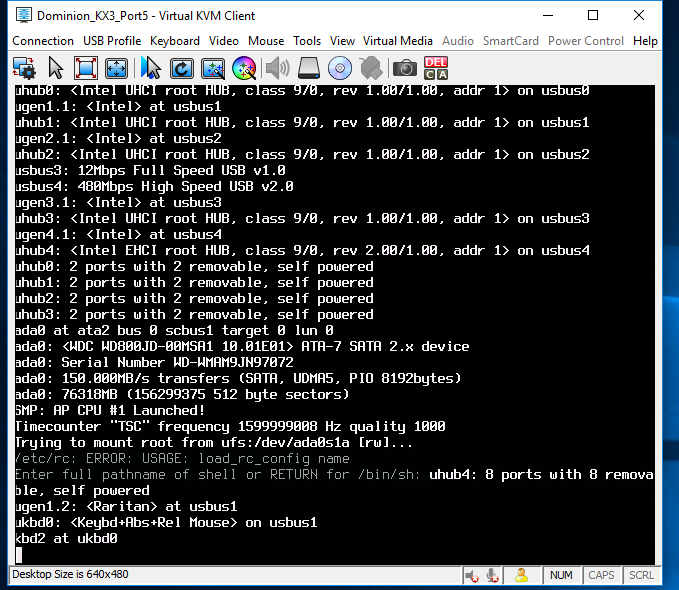Open the Color Calibration wheel icon
The image size is (679, 590).
[243, 68]
